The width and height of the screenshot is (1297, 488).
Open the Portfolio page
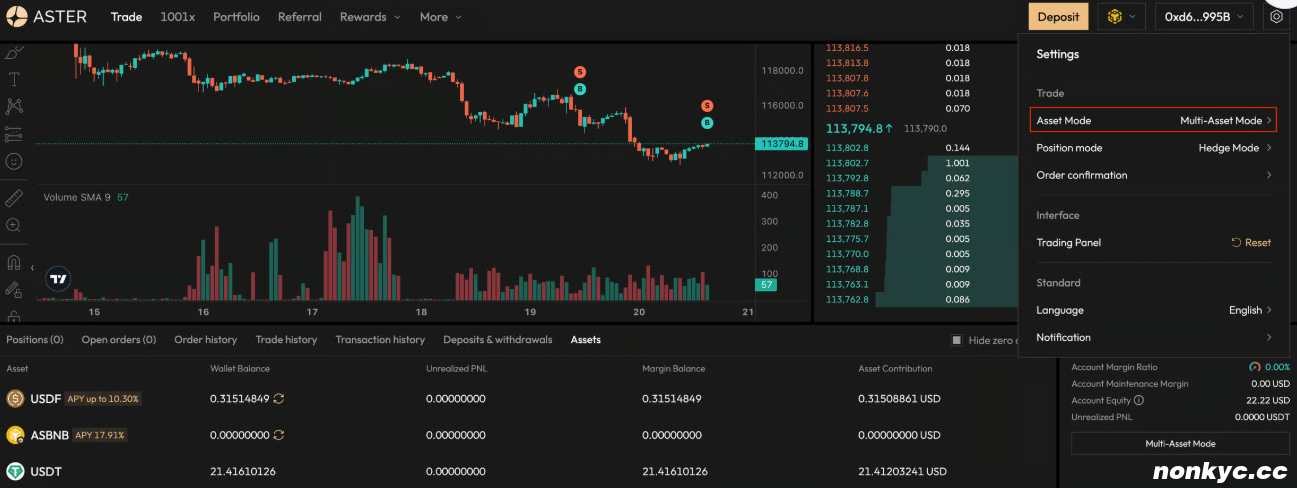point(236,17)
